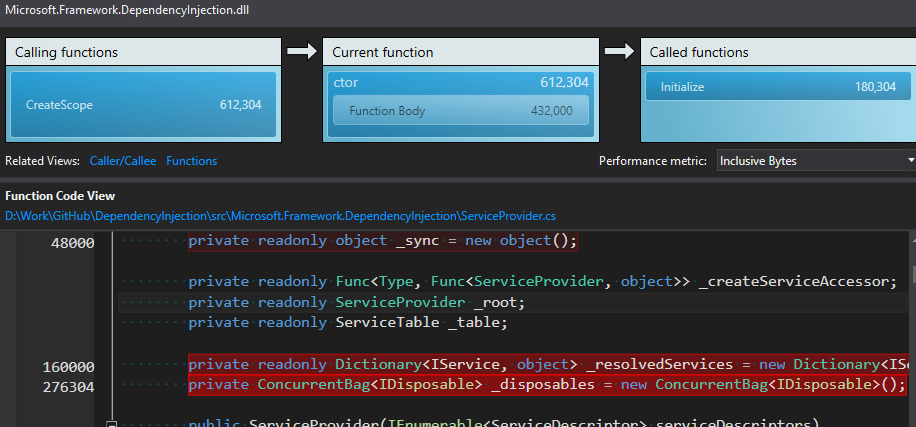Viewport: 916px width, 427px height.
Task: Open the Performance metric dropdown
Action: 816,161
